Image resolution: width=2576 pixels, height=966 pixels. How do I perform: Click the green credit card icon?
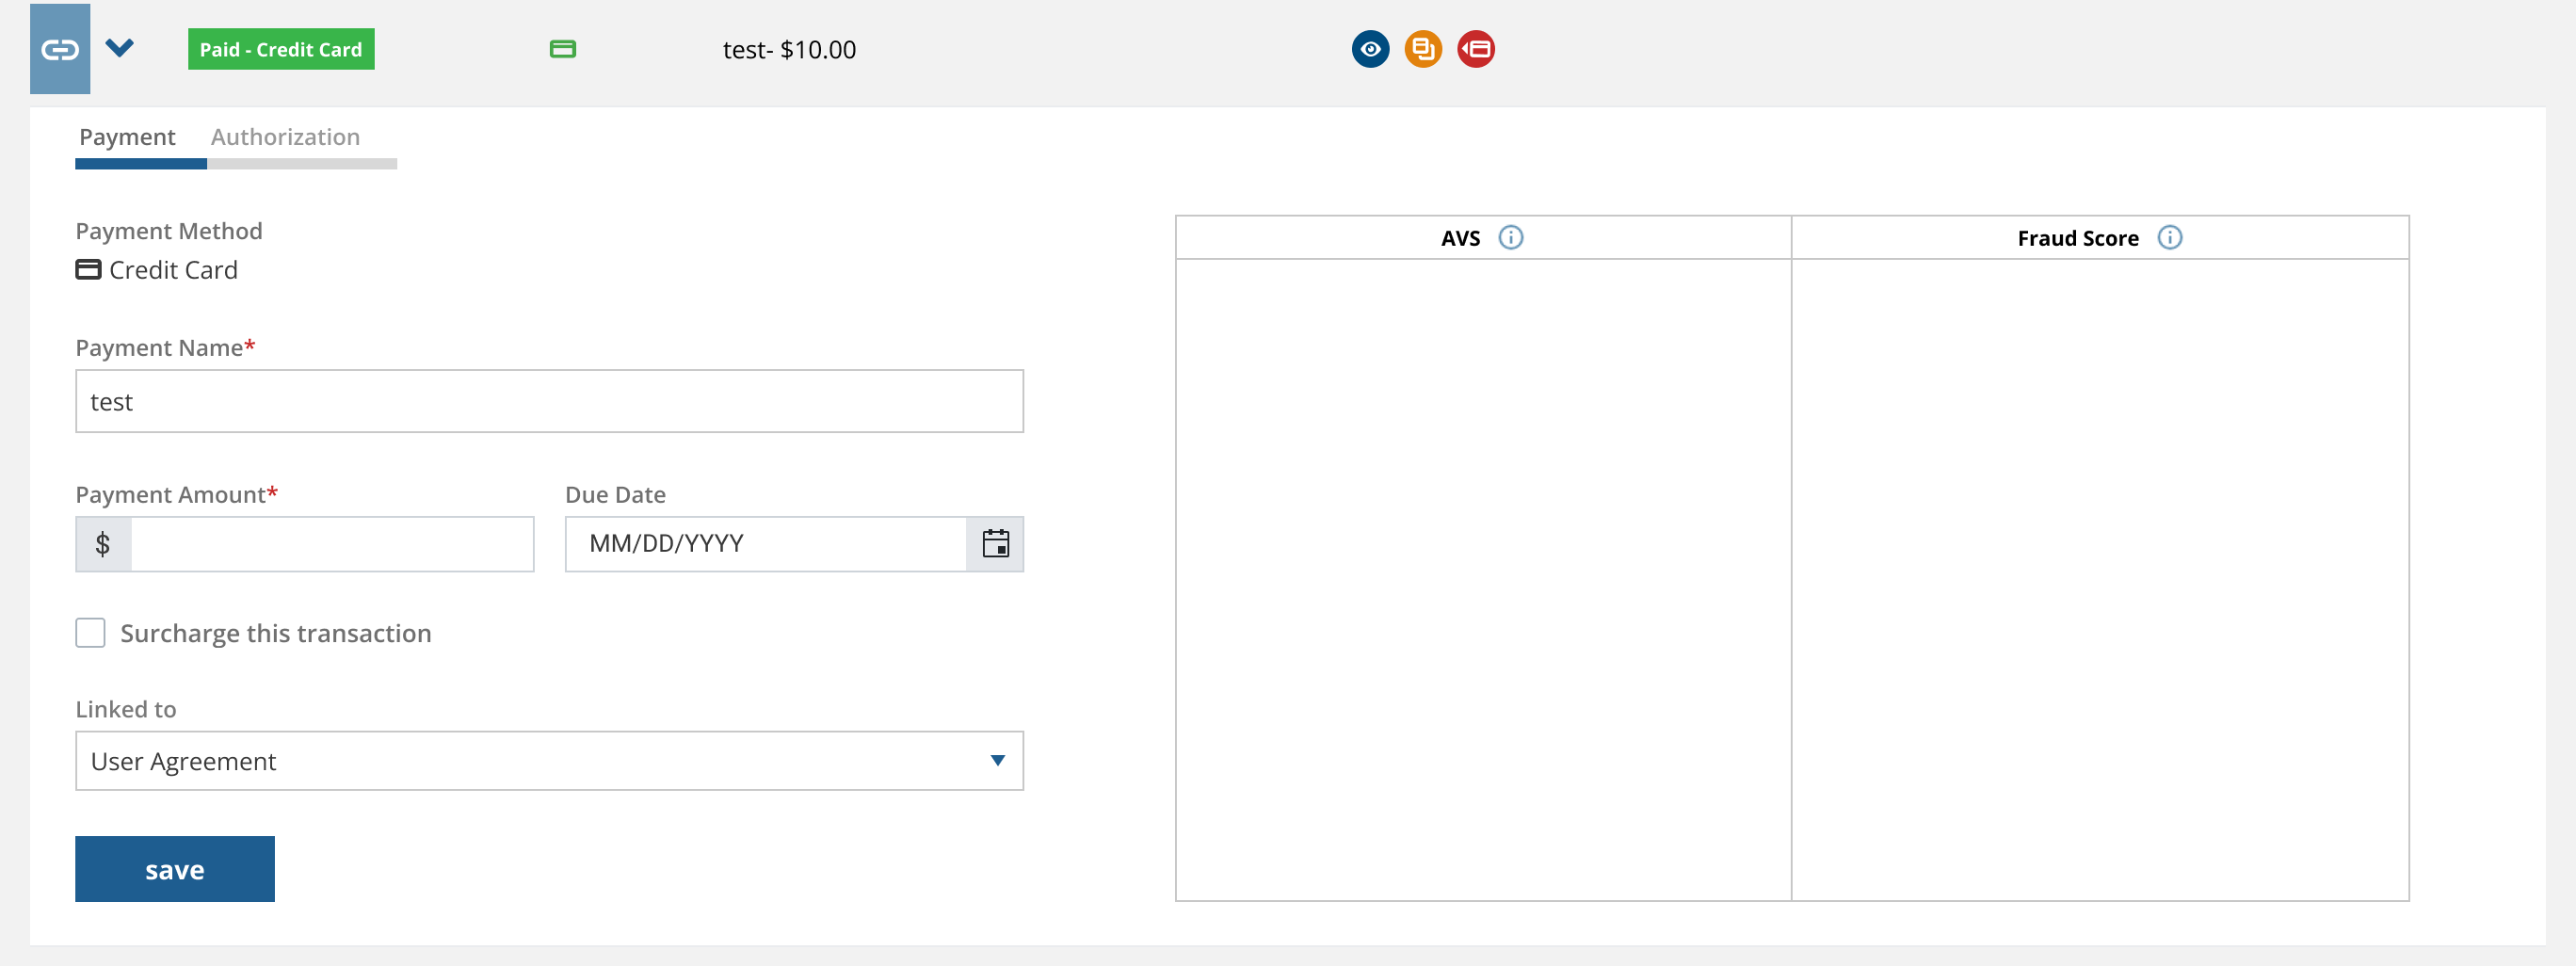click(x=563, y=49)
